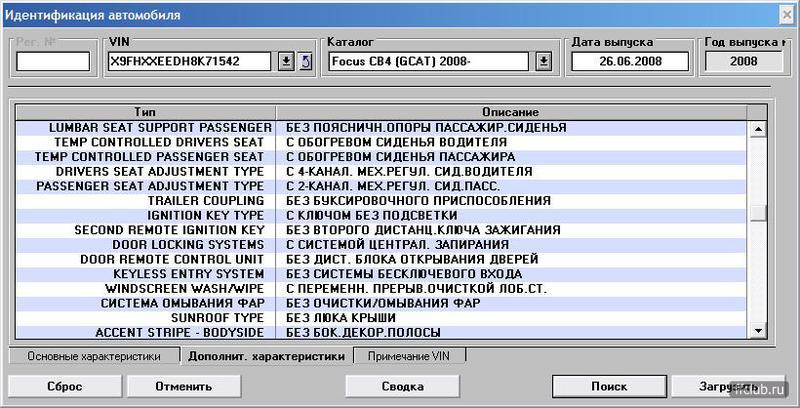The height and width of the screenshot is (408, 800).
Task: Switch to the Основные характеристики tab
Action: [94, 356]
